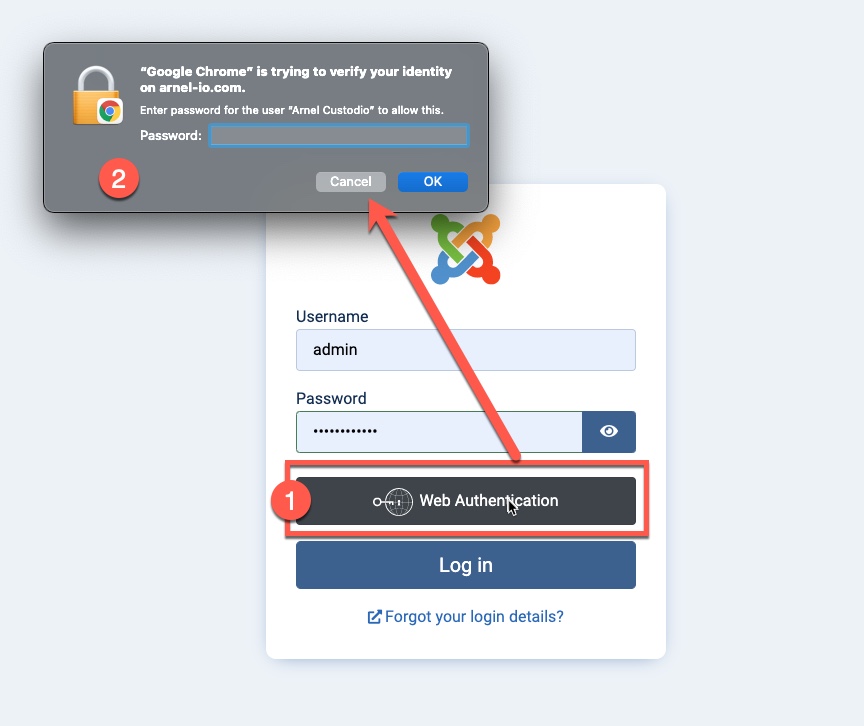Click the dialog heading about verifying identity
This screenshot has height=726, width=864.
[296, 79]
